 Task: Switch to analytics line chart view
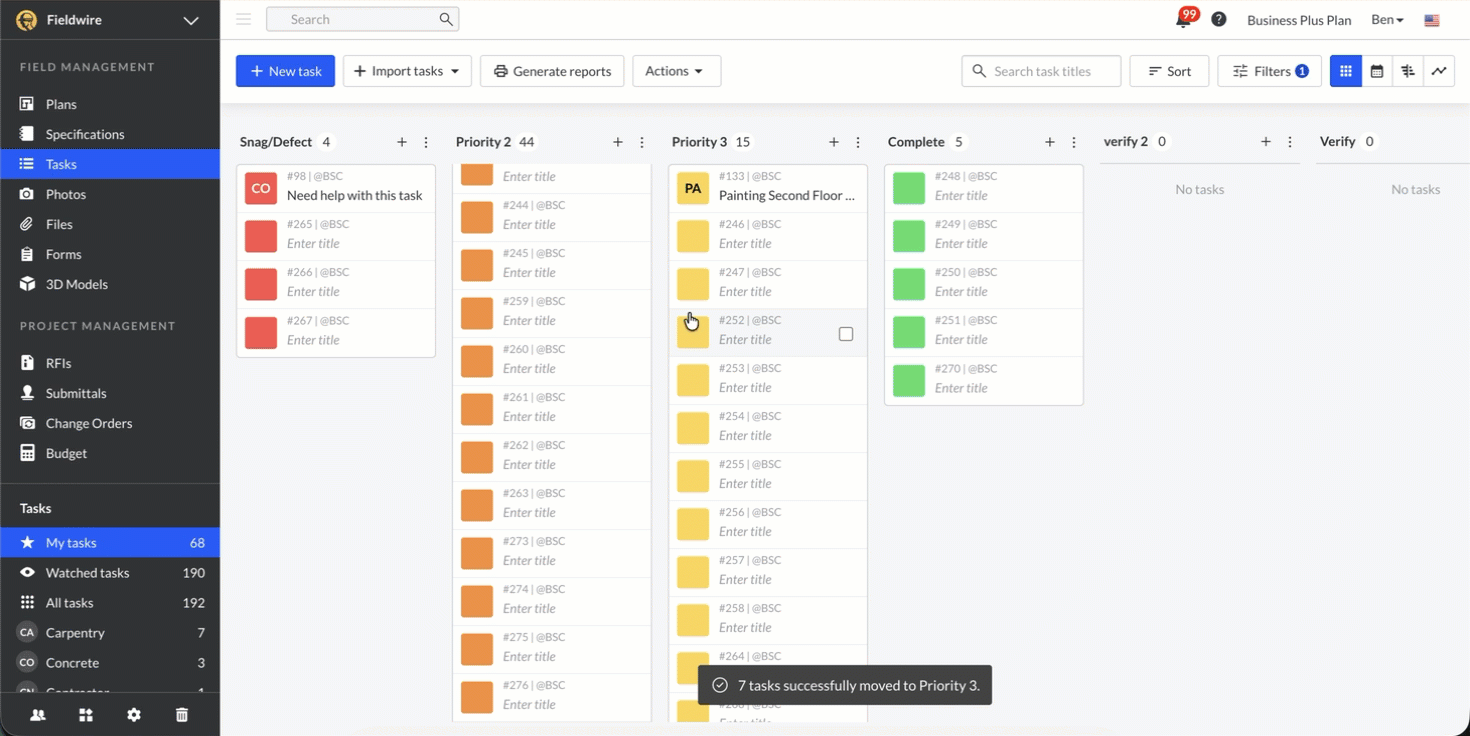pyautogui.click(x=1439, y=71)
